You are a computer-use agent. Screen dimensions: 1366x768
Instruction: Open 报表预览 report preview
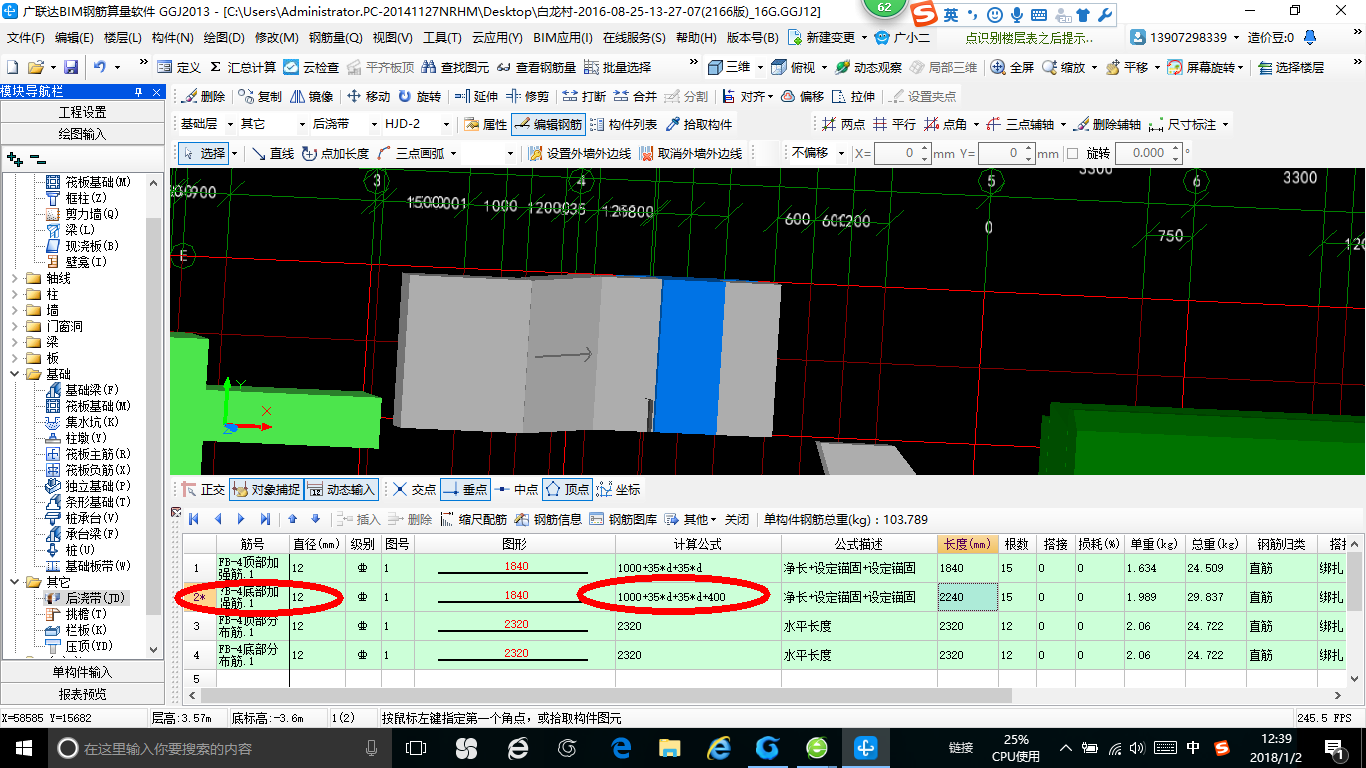tap(82, 693)
